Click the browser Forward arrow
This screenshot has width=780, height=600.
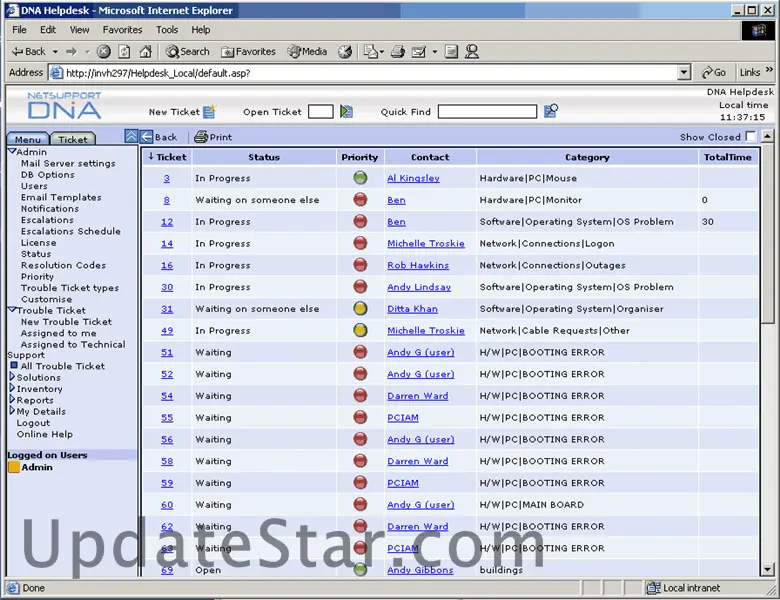(x=72, y=51)
